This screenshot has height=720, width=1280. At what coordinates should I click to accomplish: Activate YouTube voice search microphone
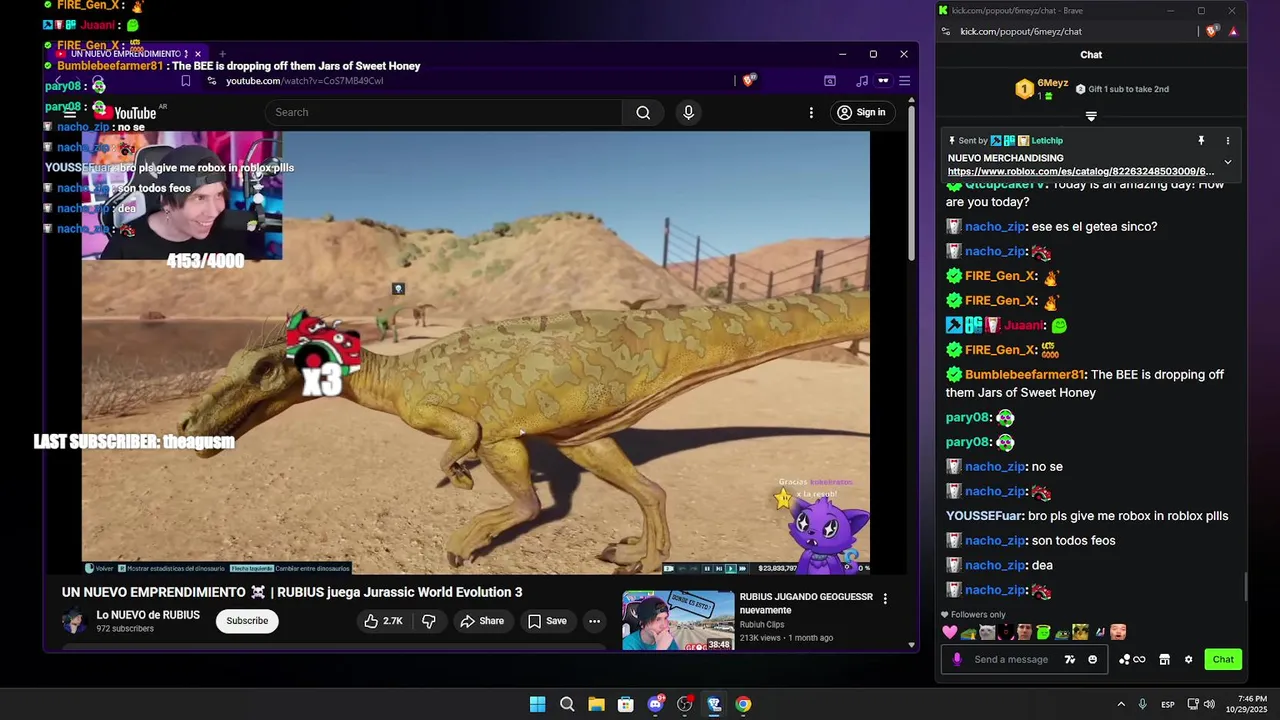tap(688, 112)
